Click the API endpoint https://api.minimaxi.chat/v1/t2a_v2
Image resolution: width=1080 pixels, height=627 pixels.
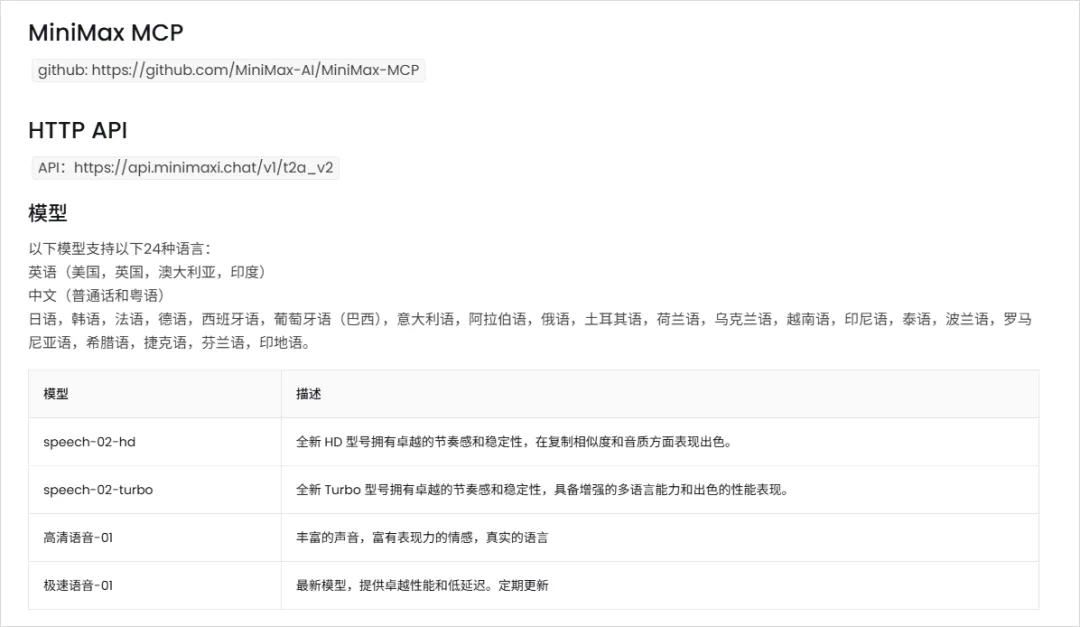point(204,167)
